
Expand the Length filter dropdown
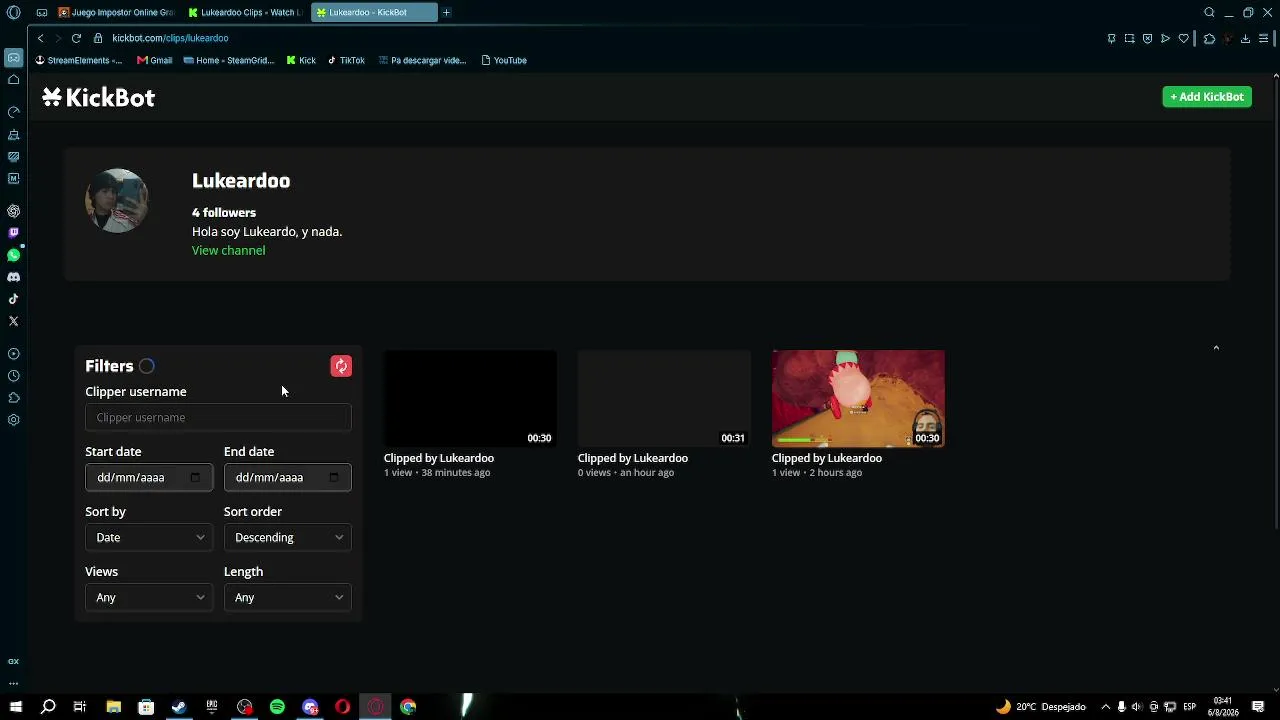pyautogui.click(x=288, y=598)
